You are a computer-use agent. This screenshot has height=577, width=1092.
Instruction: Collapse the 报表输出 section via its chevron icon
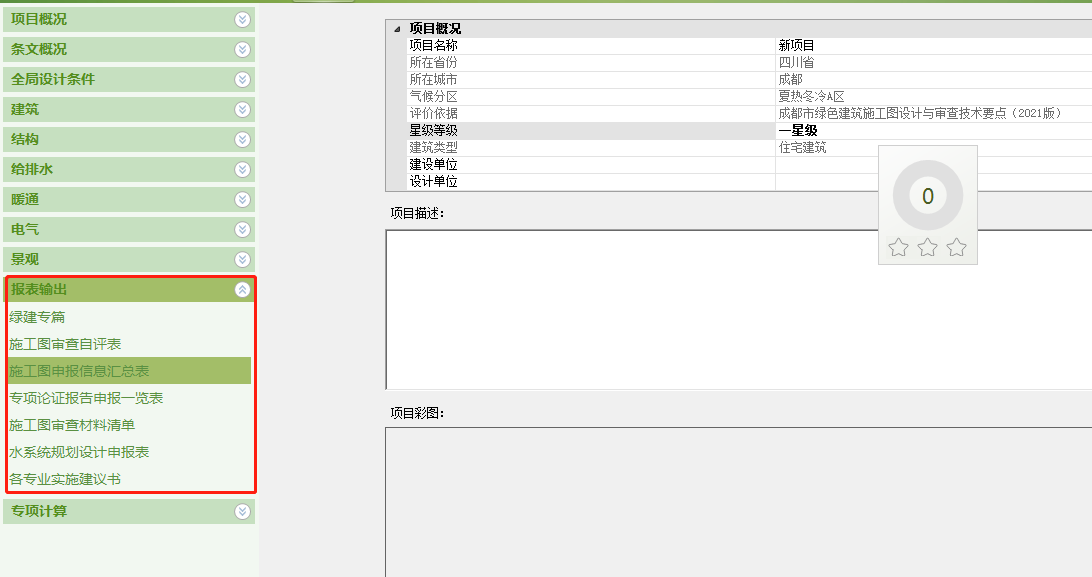tap(240, 288)
